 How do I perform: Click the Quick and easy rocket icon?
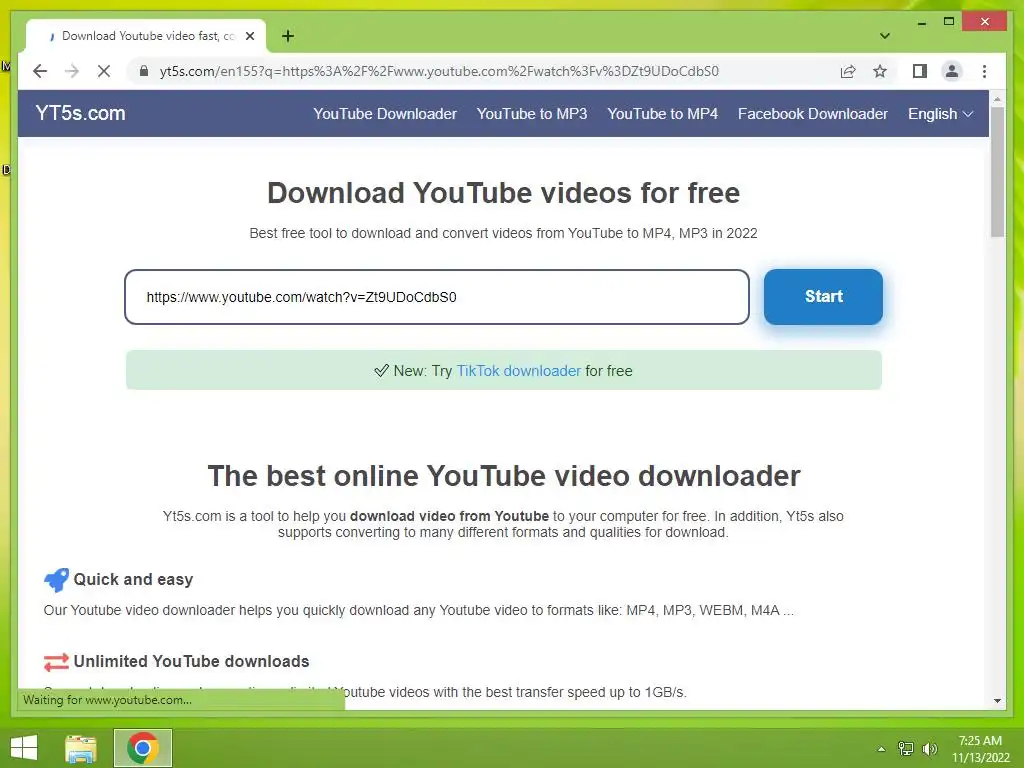coord(56,579)
